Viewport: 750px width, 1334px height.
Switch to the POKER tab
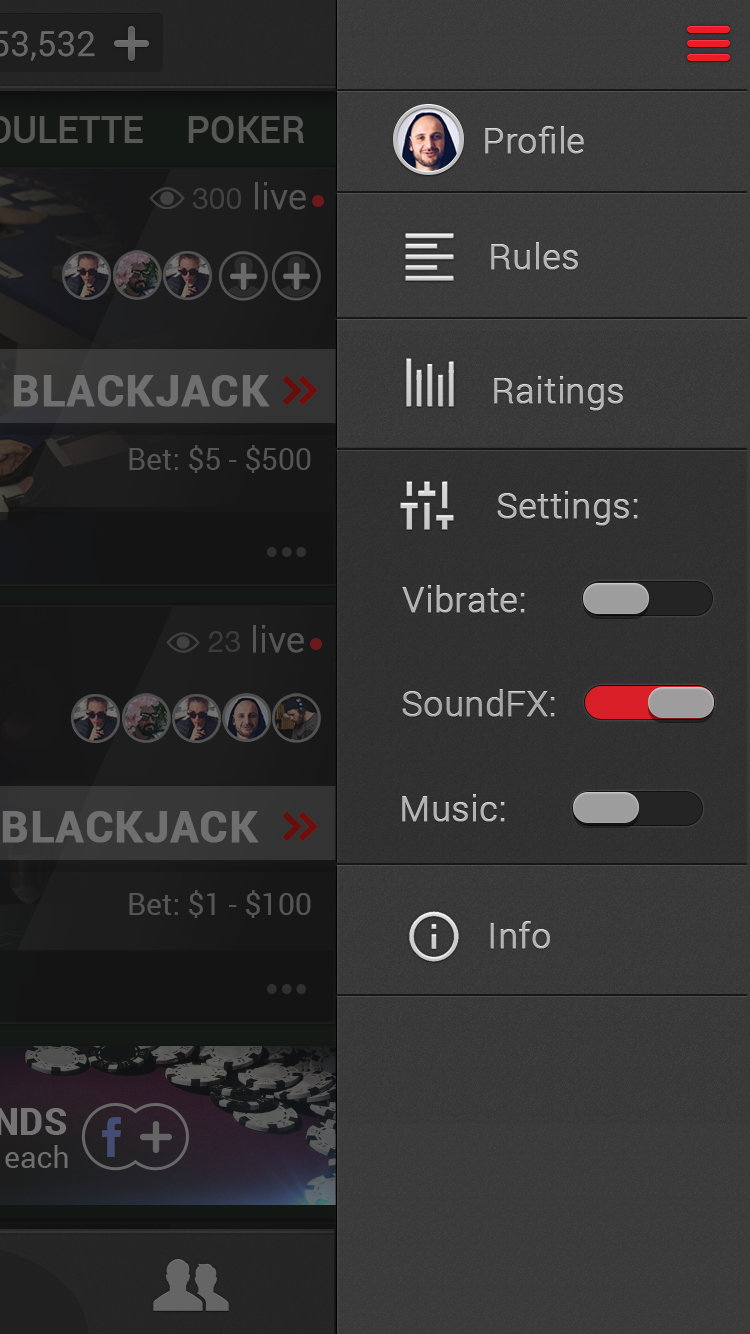pos(246,130)
